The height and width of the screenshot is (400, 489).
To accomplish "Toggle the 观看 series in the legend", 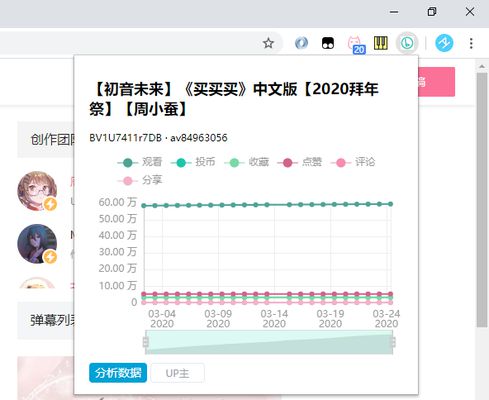I will point(140,162).
